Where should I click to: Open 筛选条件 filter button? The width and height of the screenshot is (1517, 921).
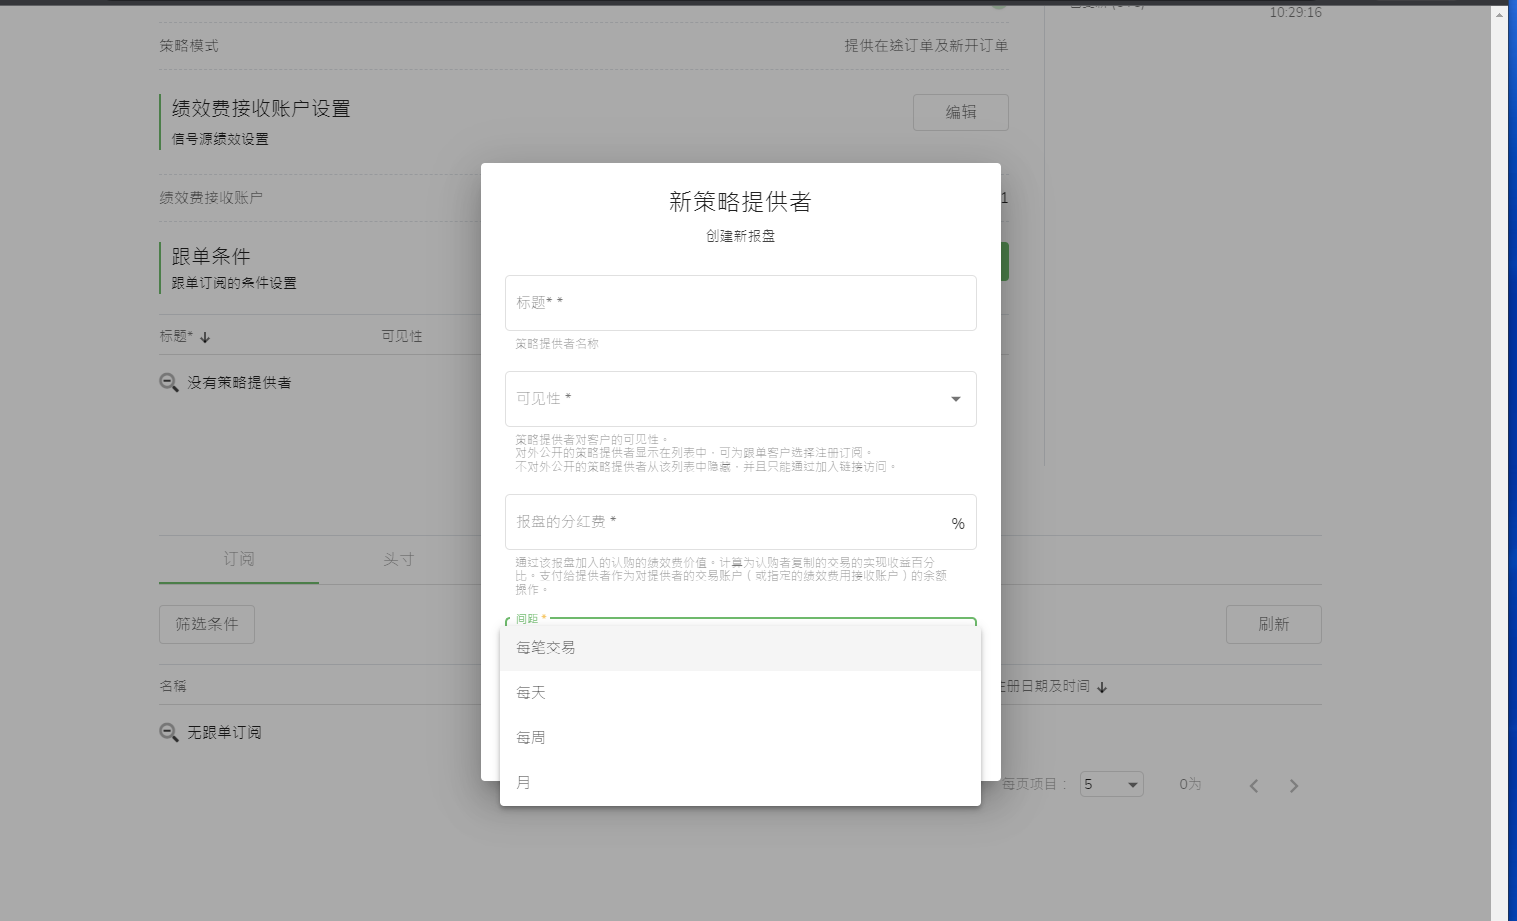(x=207, y=624)
